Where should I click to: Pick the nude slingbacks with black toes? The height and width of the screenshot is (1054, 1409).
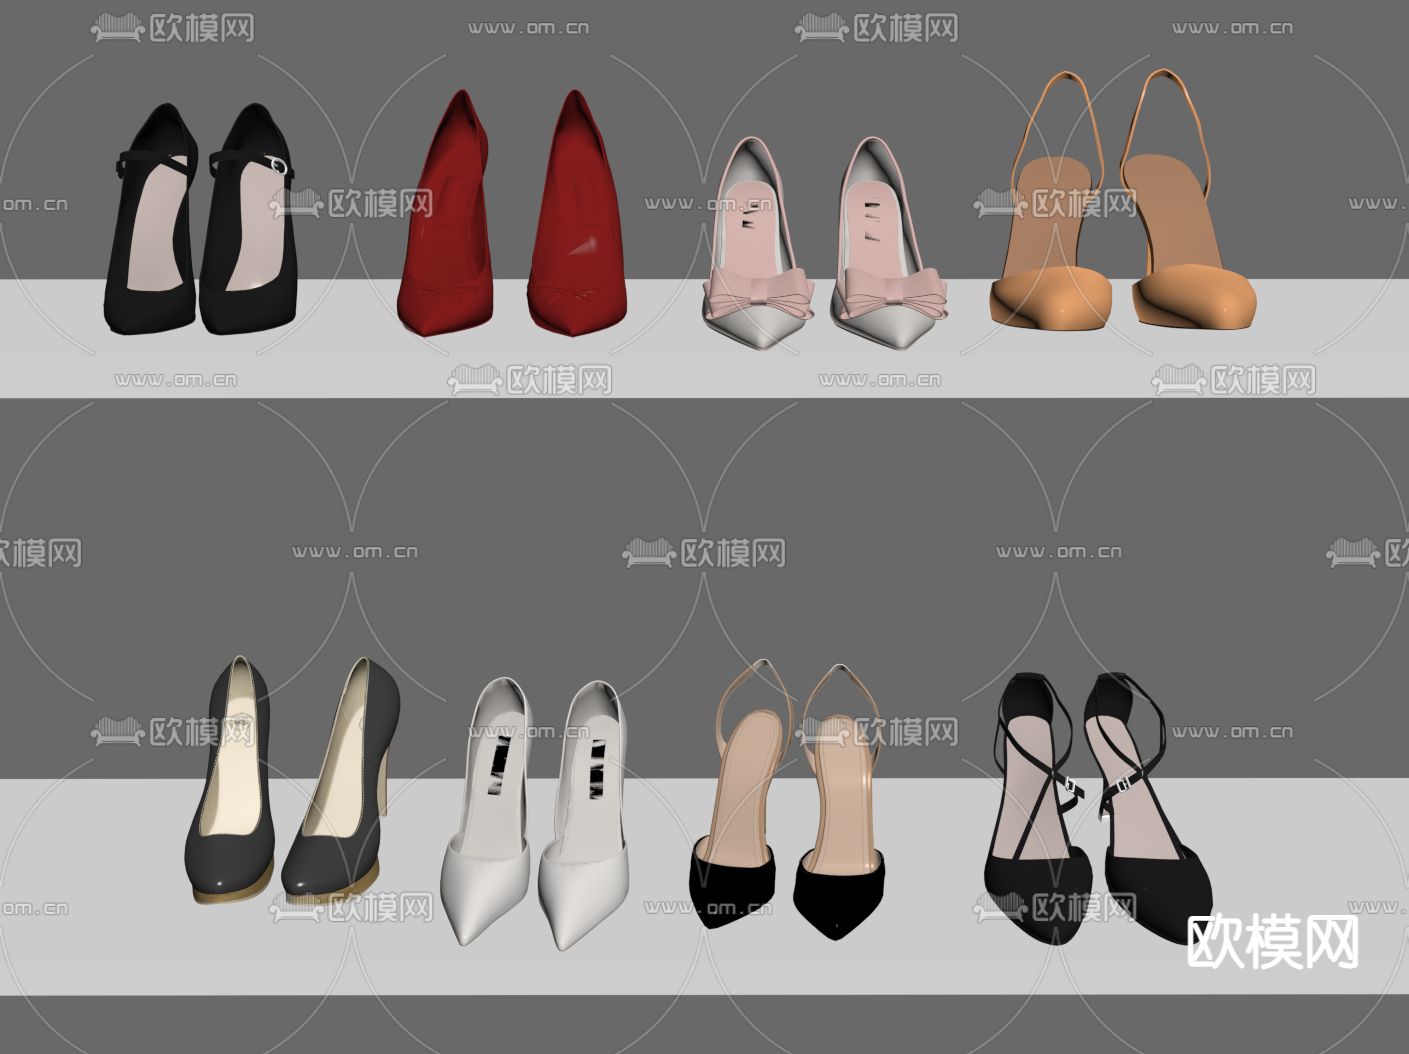(x=788, y=800)
